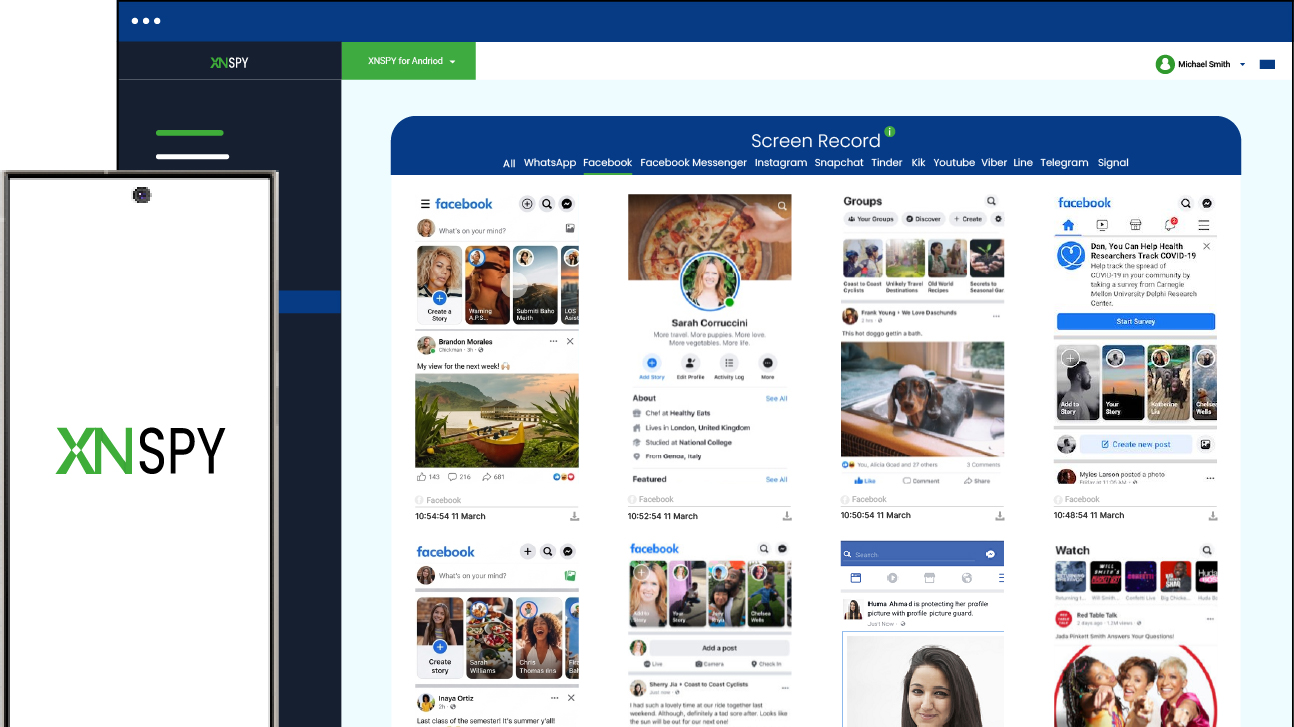Download the 10:54:54 11 March screenshot
The image size is (1294, 727).
tap(575, 516)
